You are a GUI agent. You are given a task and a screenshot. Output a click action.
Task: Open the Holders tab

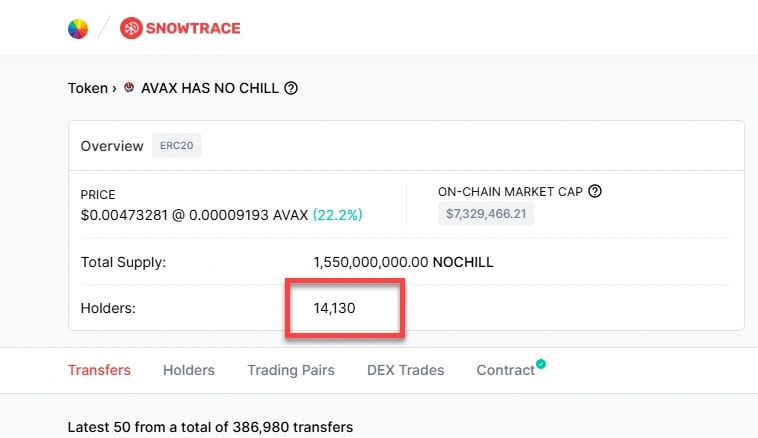pos(189,370)
